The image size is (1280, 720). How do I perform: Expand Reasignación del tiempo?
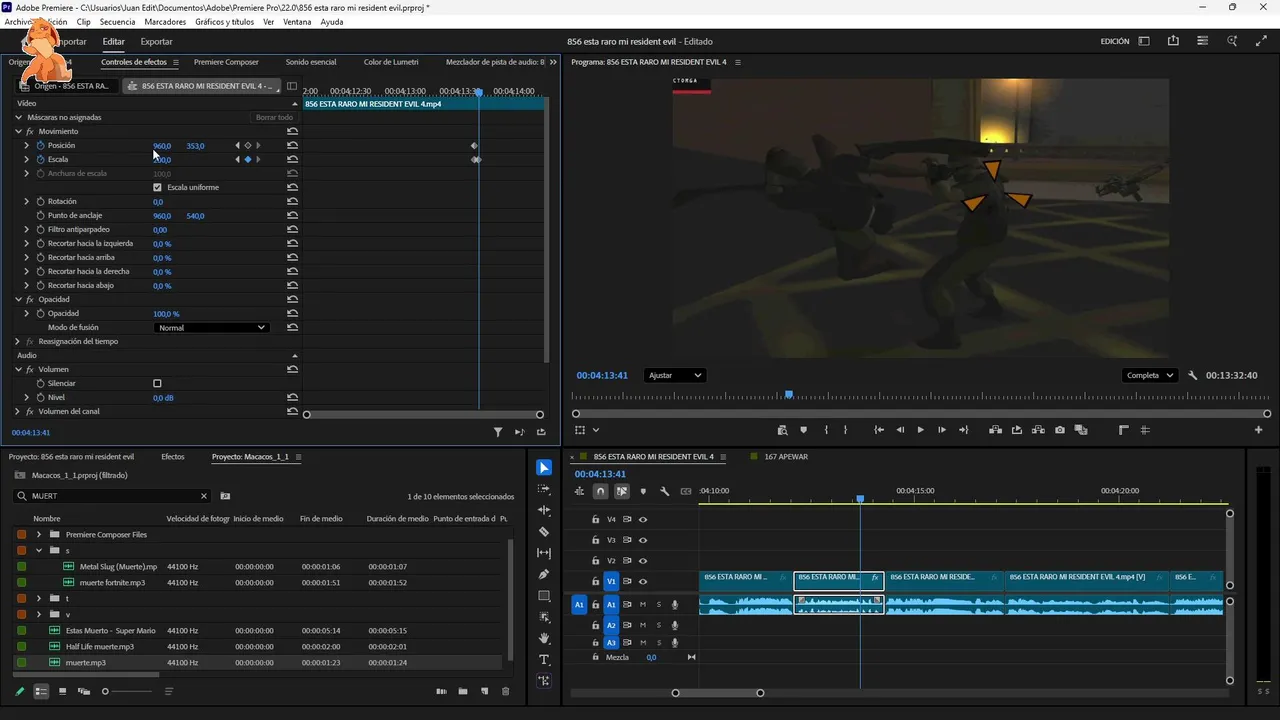[18, 341]
